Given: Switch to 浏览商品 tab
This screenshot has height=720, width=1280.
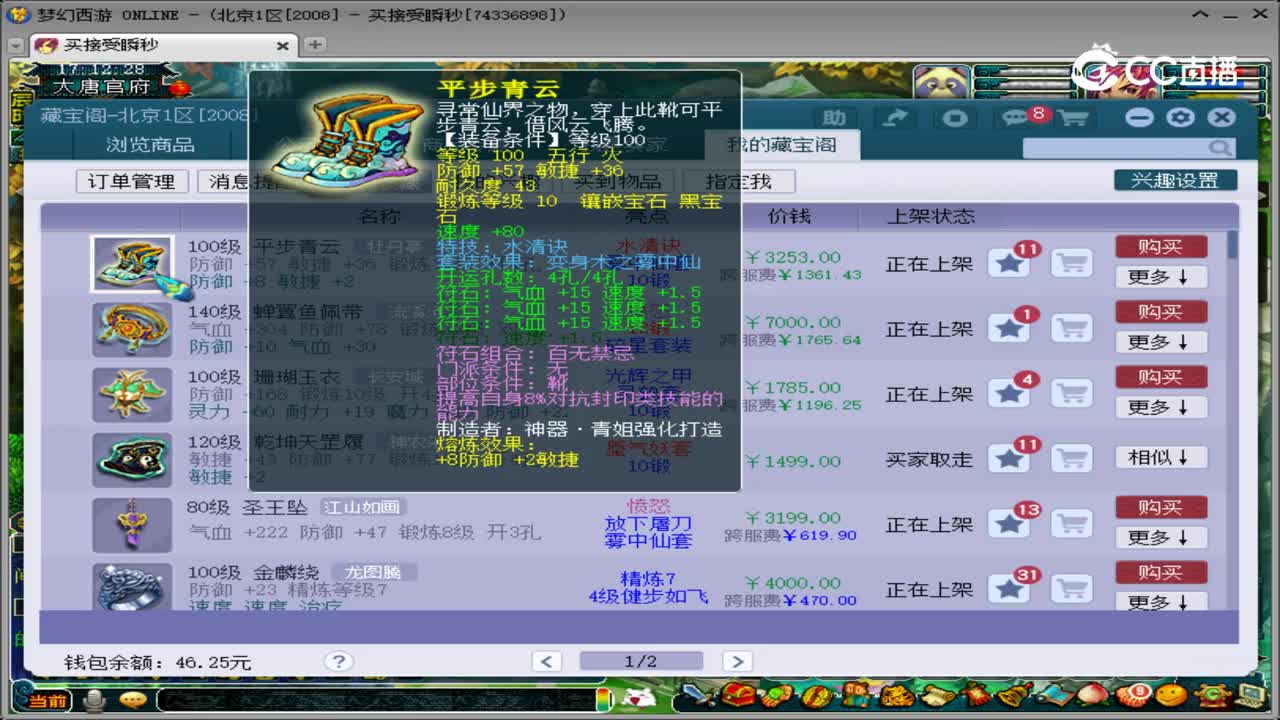Looking at the screenshot, I should [151, 145].
